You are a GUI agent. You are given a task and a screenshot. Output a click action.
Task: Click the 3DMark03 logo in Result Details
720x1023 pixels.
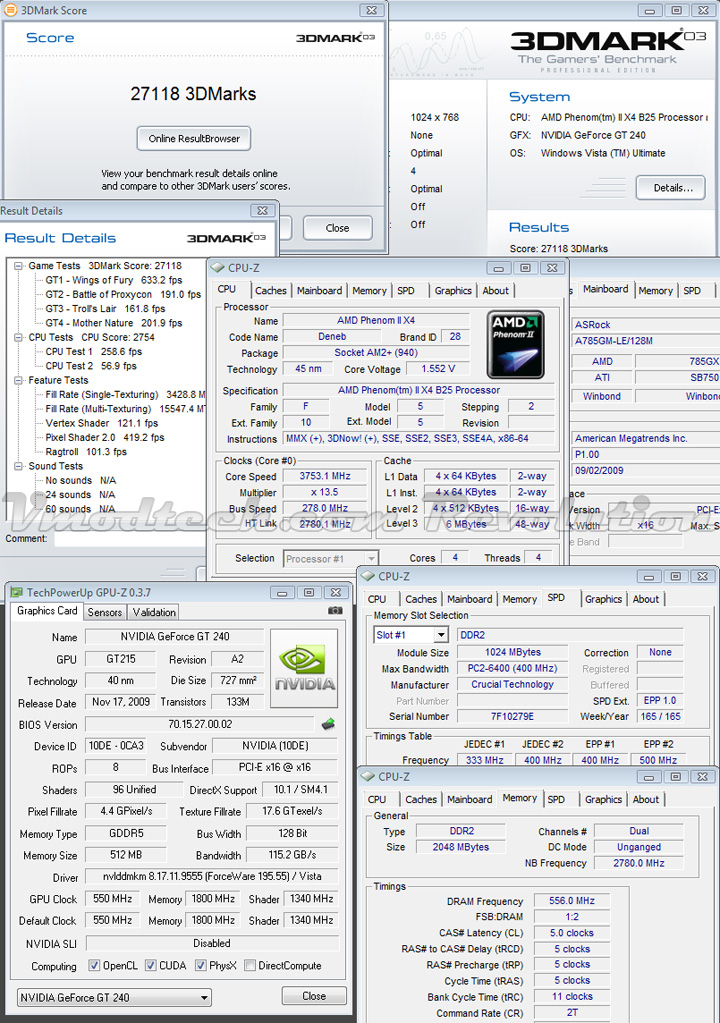pyautogui.click(x=226, y=238)
